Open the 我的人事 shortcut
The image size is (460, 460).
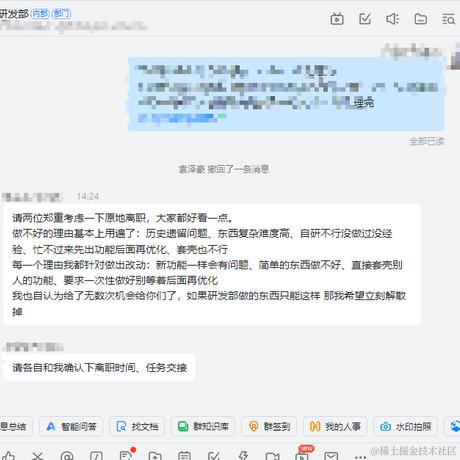click(335, 426)
